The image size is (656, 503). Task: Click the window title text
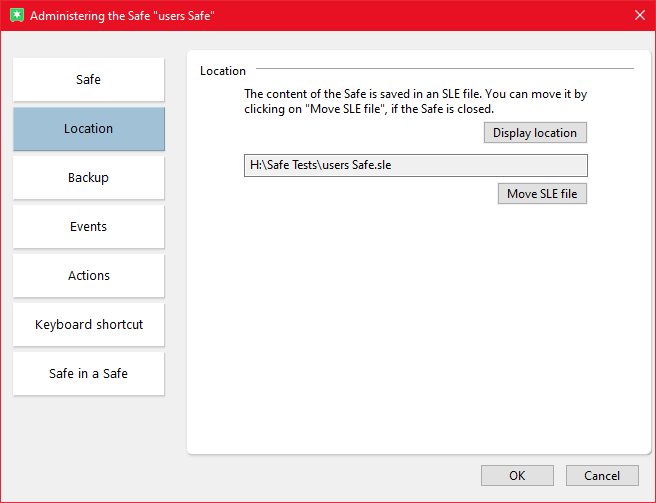click(122, 16)
